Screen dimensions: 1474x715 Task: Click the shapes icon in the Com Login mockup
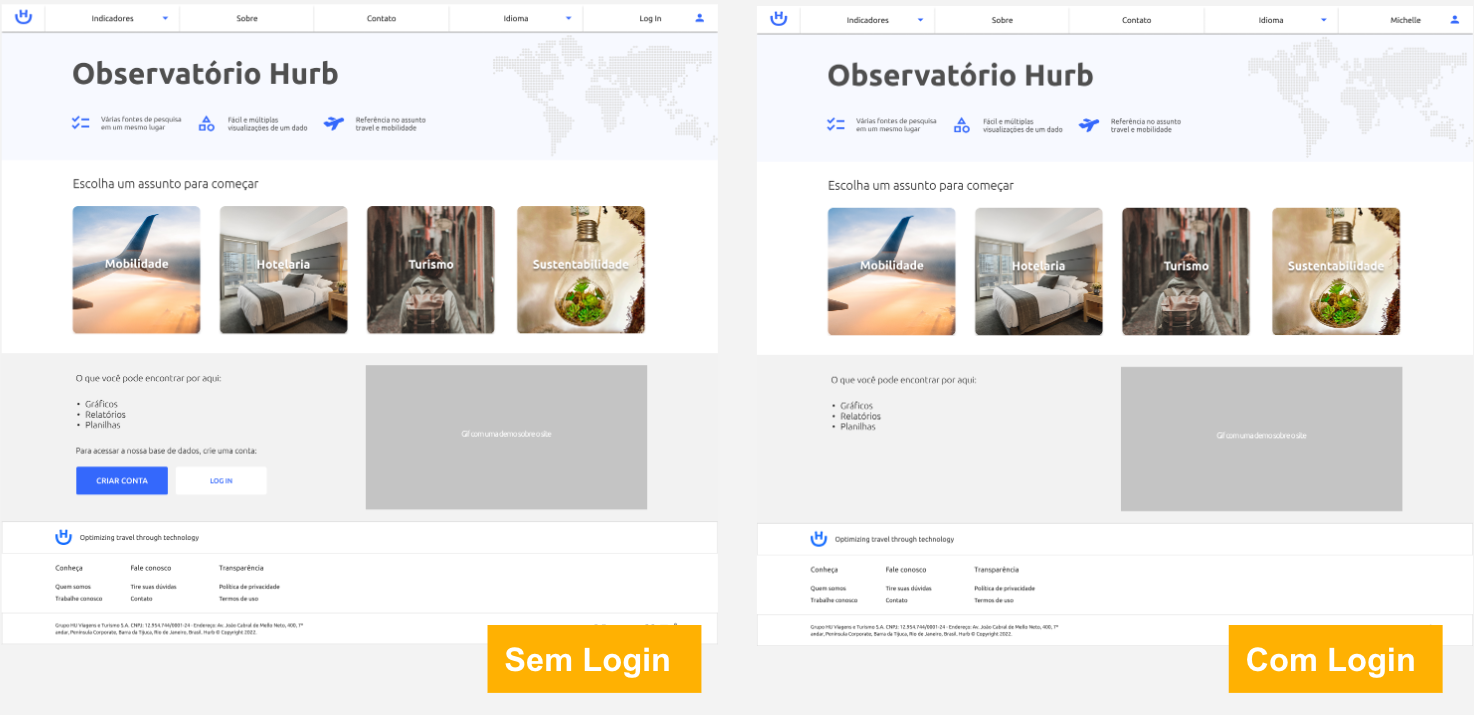point(961,125)
